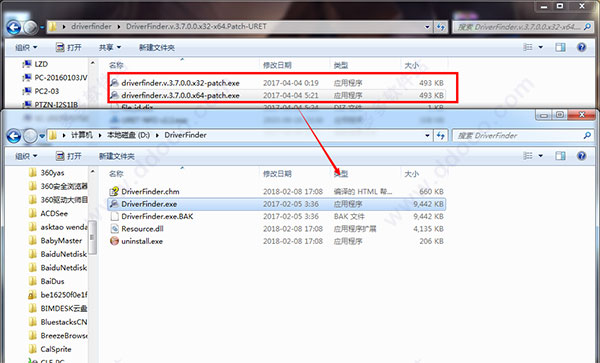The width and height of the screenshot is (600, 363).
Task: Change view mode in DriverFinder window
Action: (x=528, y=156)
